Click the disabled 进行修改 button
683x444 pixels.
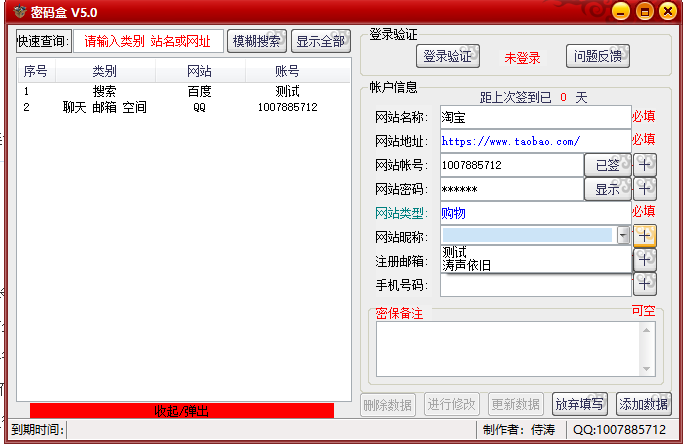click(x=452, y=404)
